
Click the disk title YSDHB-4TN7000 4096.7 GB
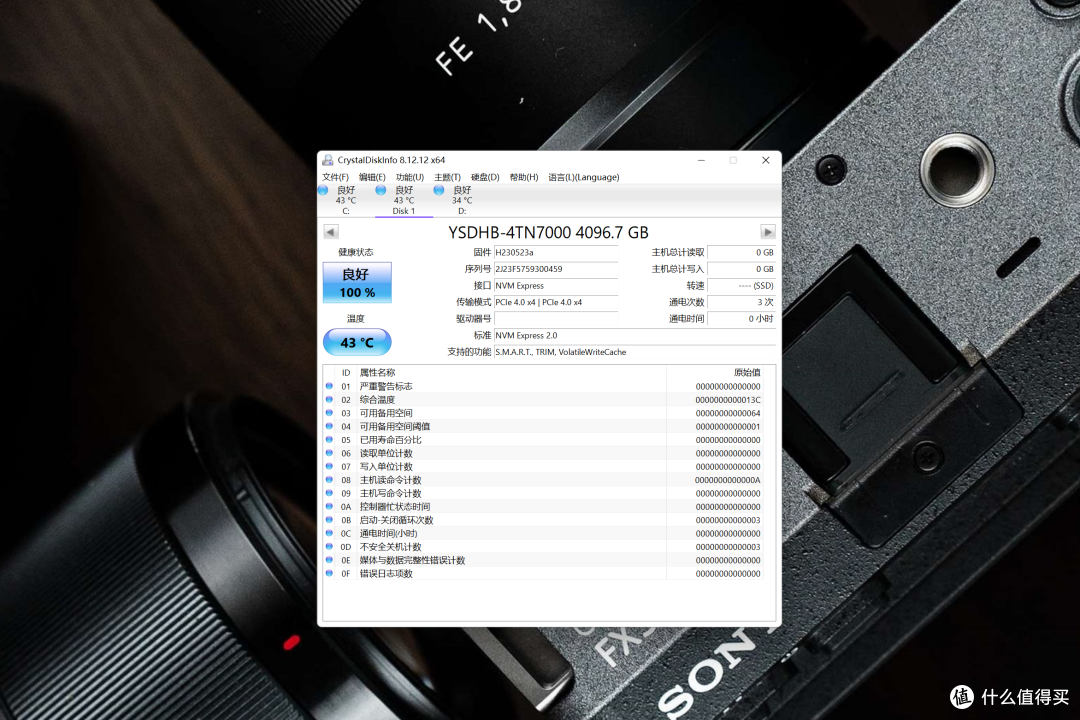click(548, 232)
